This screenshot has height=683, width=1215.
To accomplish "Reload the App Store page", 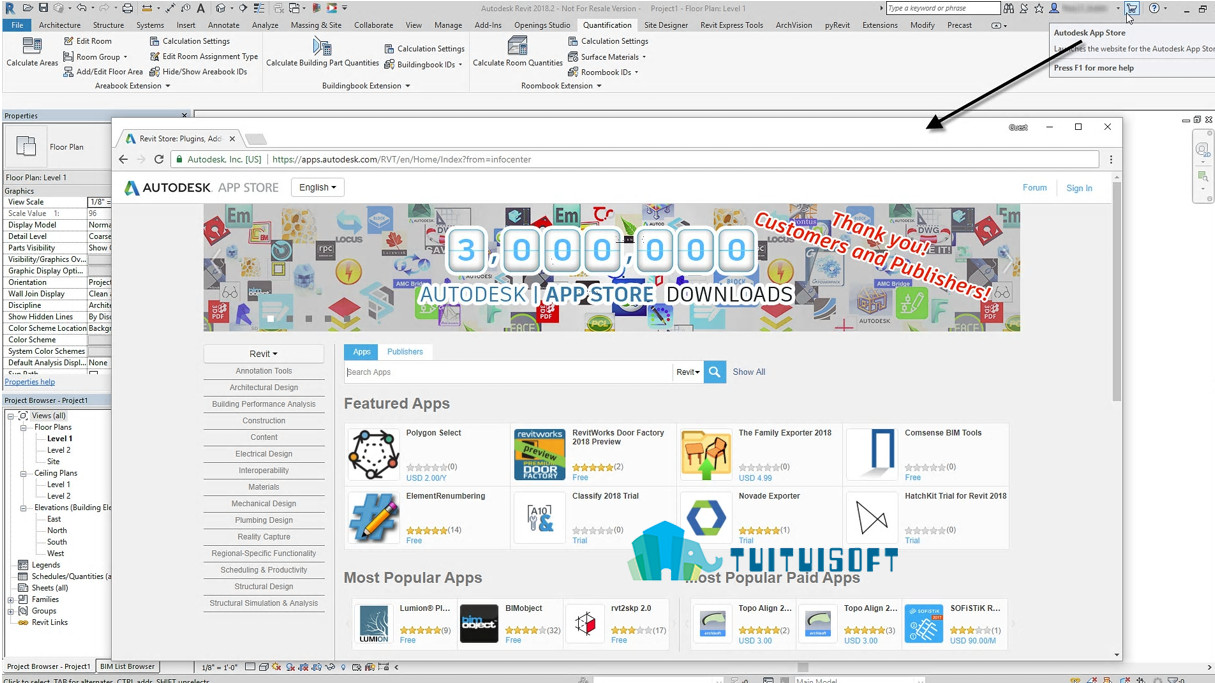I will click(159, 159).
